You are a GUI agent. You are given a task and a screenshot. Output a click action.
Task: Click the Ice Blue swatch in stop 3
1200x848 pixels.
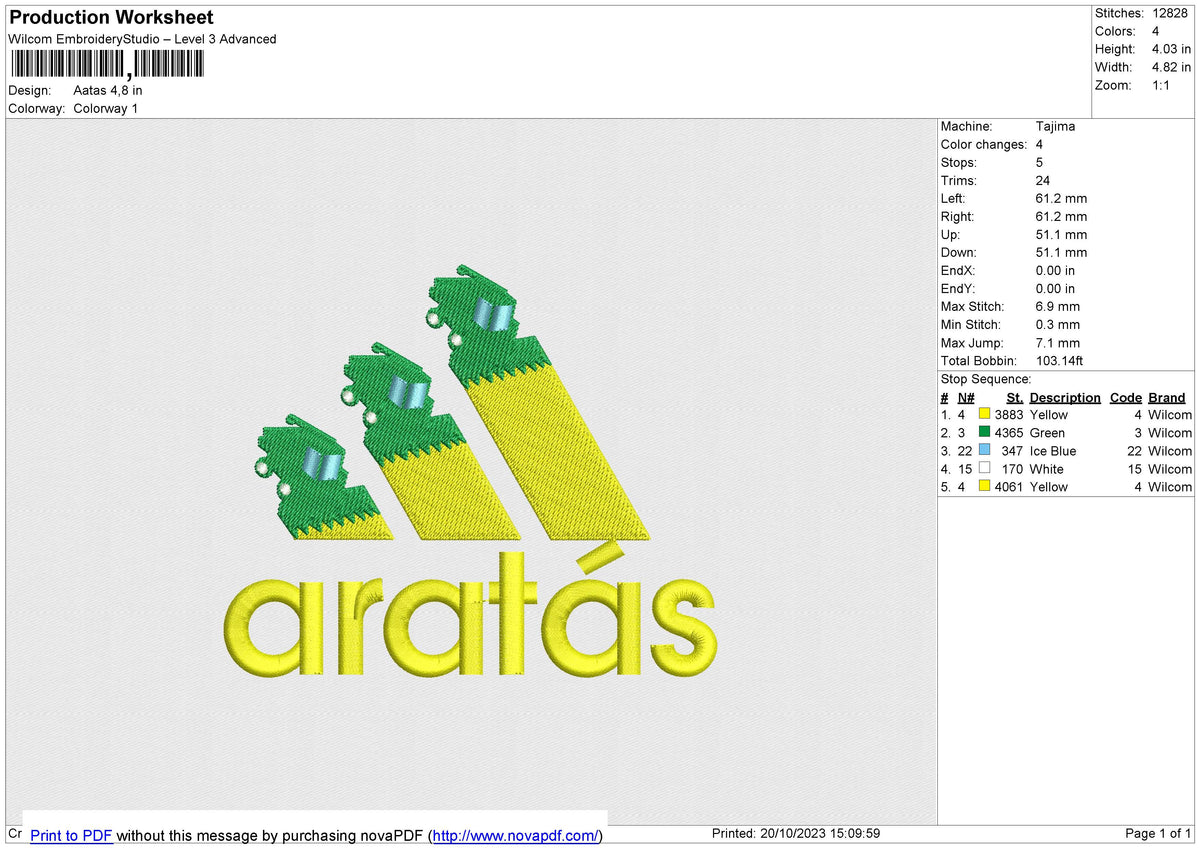985,451
